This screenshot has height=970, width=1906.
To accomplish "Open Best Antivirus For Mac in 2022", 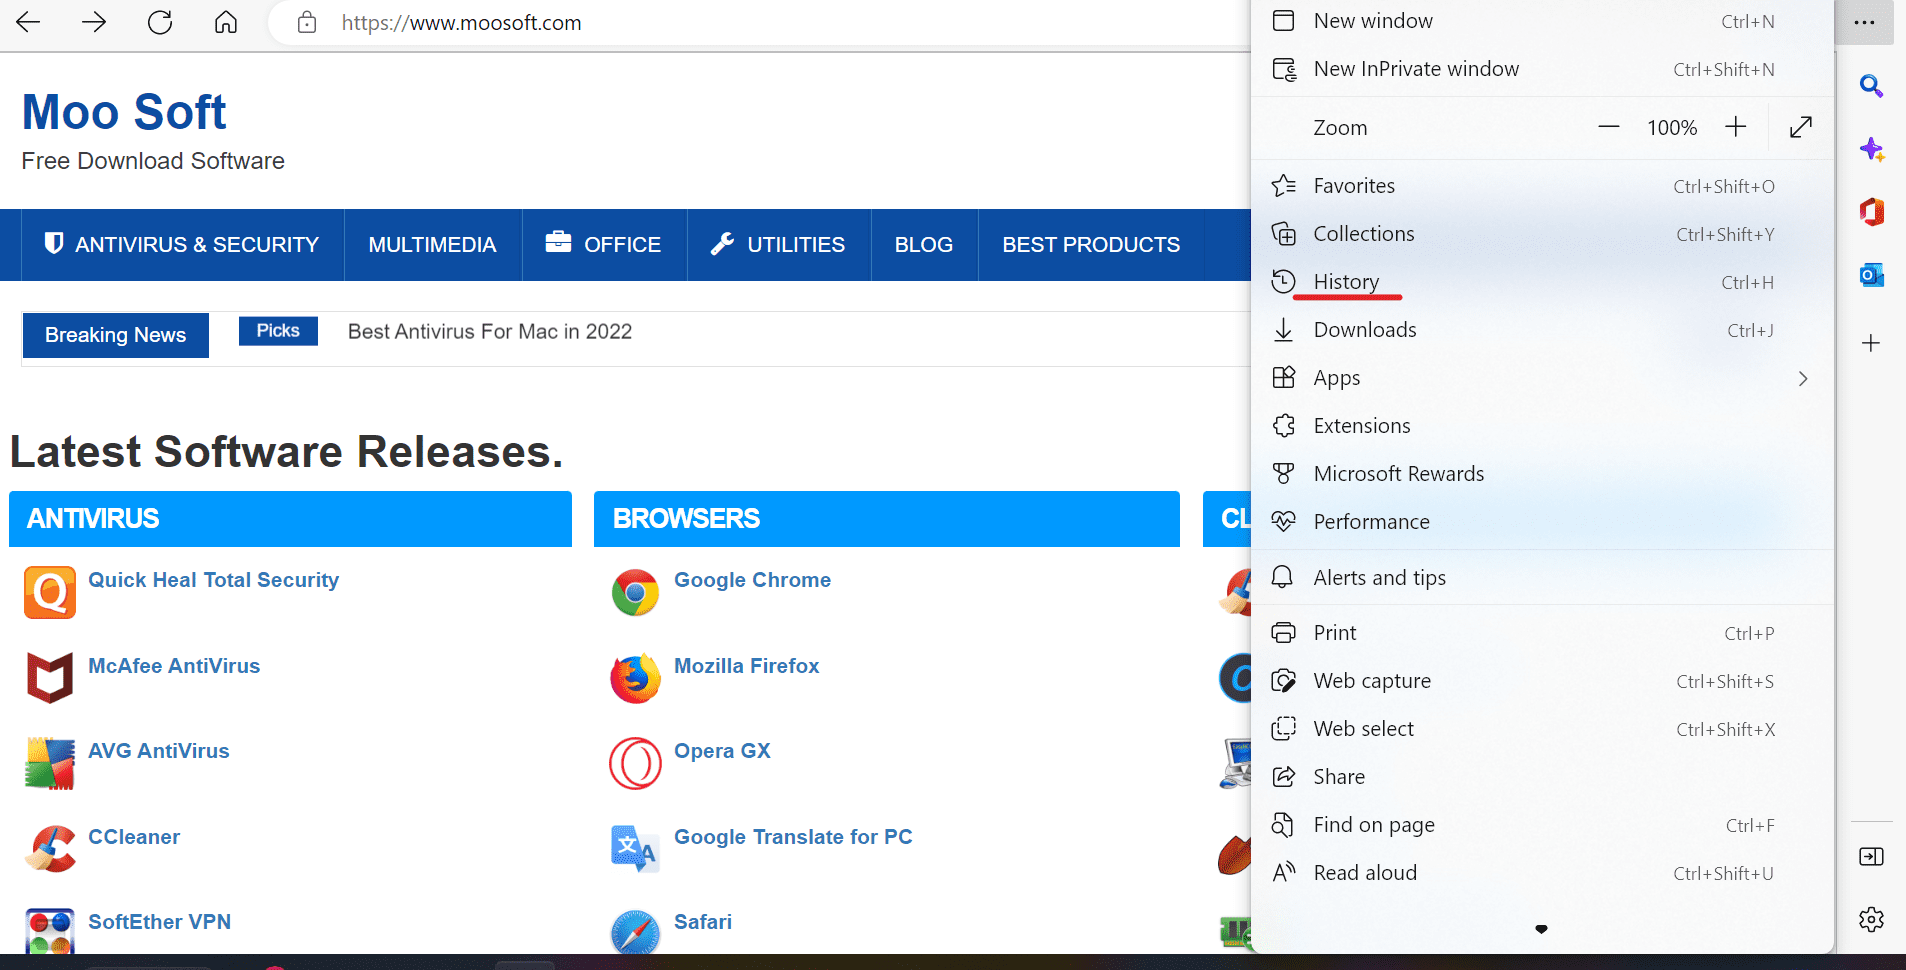I will 490,332.
